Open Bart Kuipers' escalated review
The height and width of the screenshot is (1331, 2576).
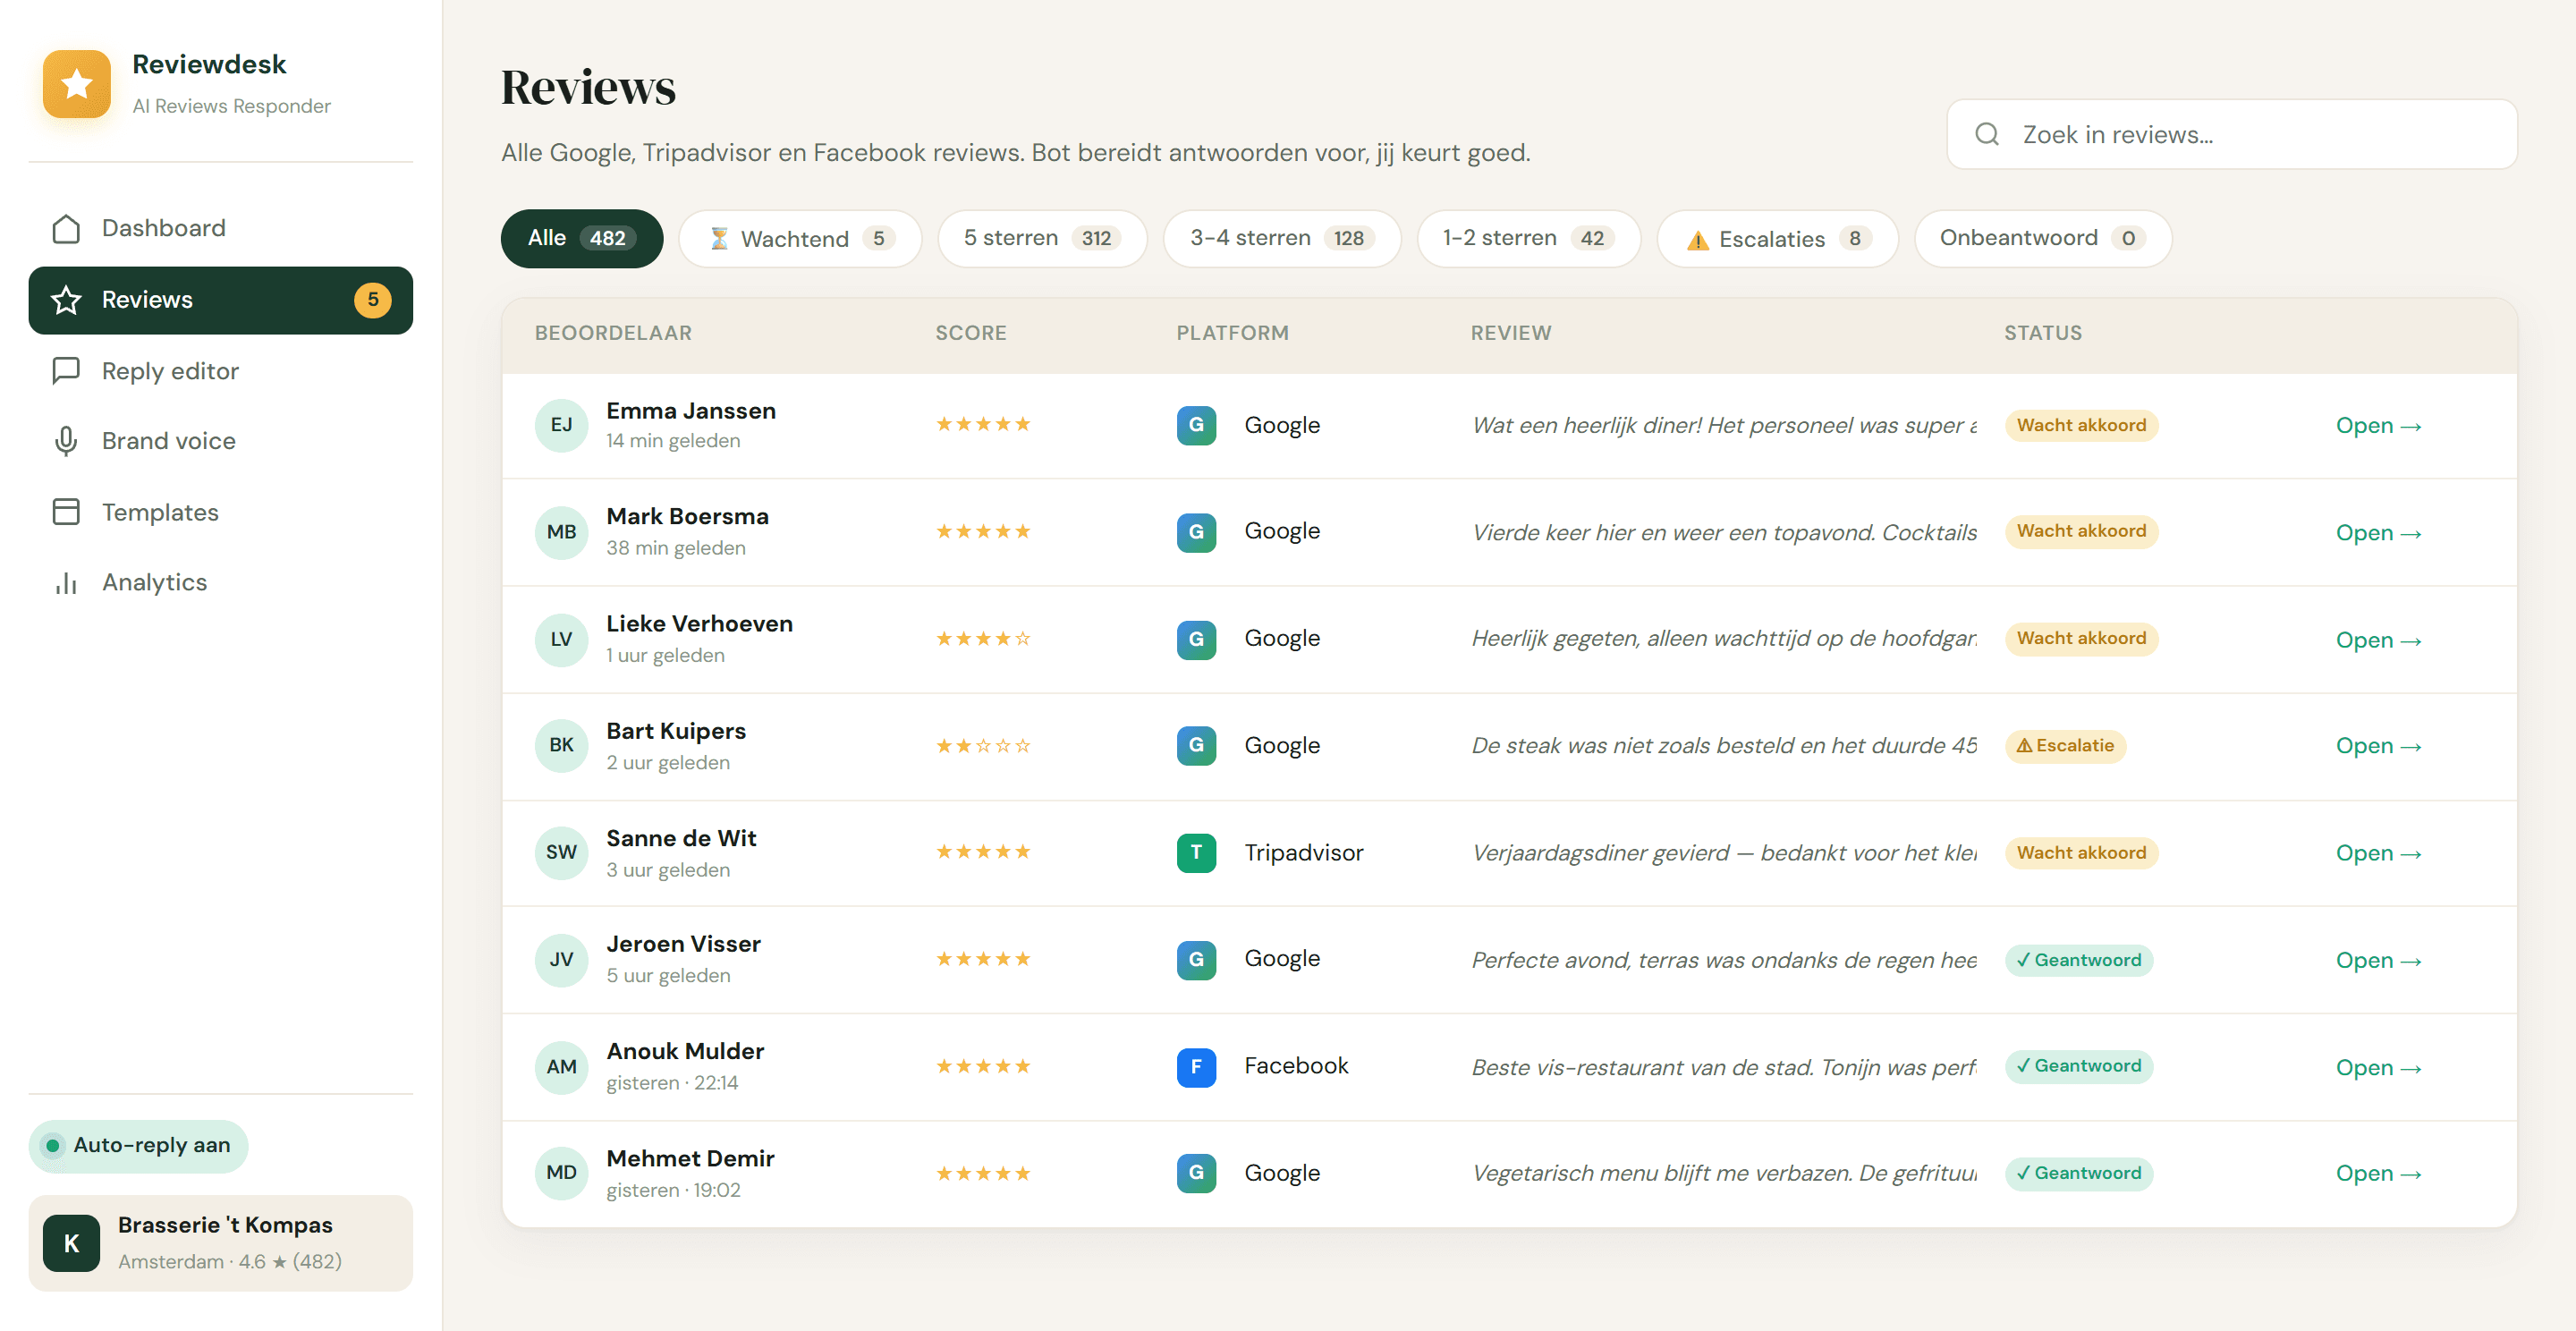coord(2378,746)
